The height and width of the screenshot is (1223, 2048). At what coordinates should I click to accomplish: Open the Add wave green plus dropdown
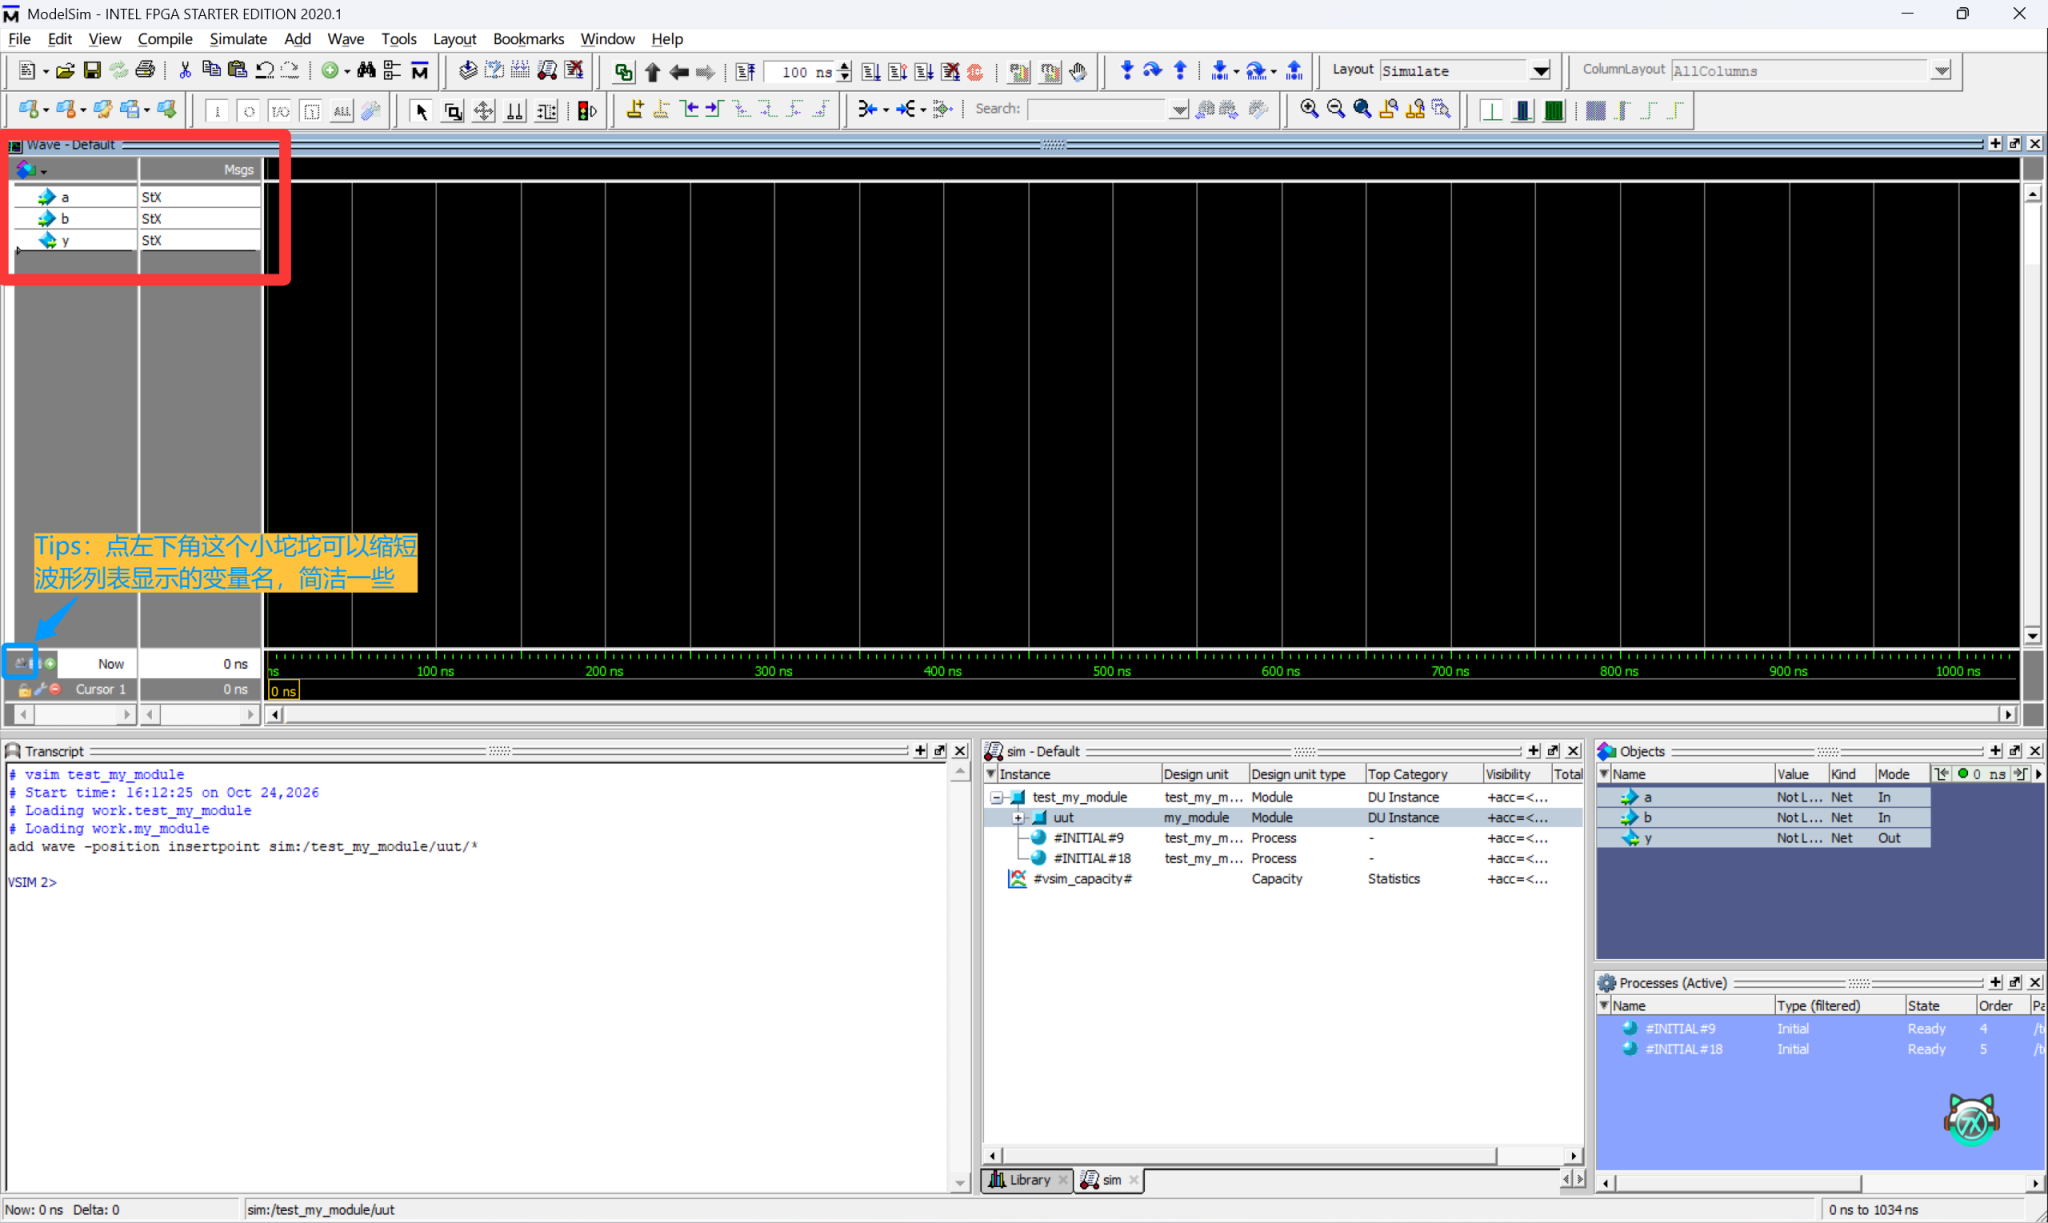tap(346, 71)
